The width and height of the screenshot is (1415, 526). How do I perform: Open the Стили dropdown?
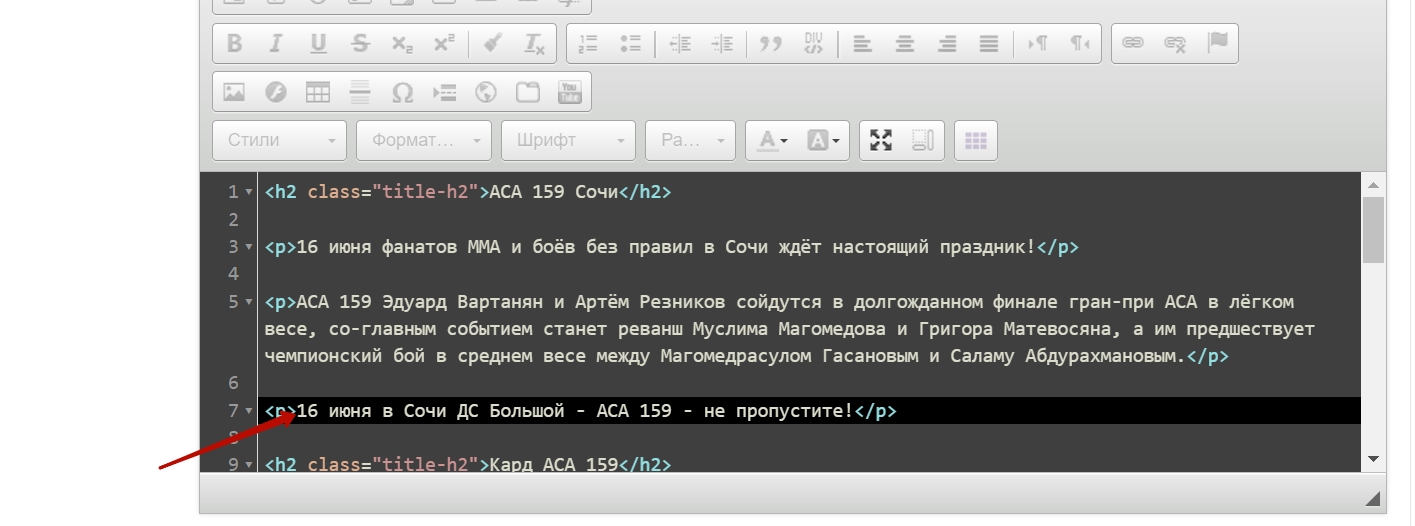point(279,141)
